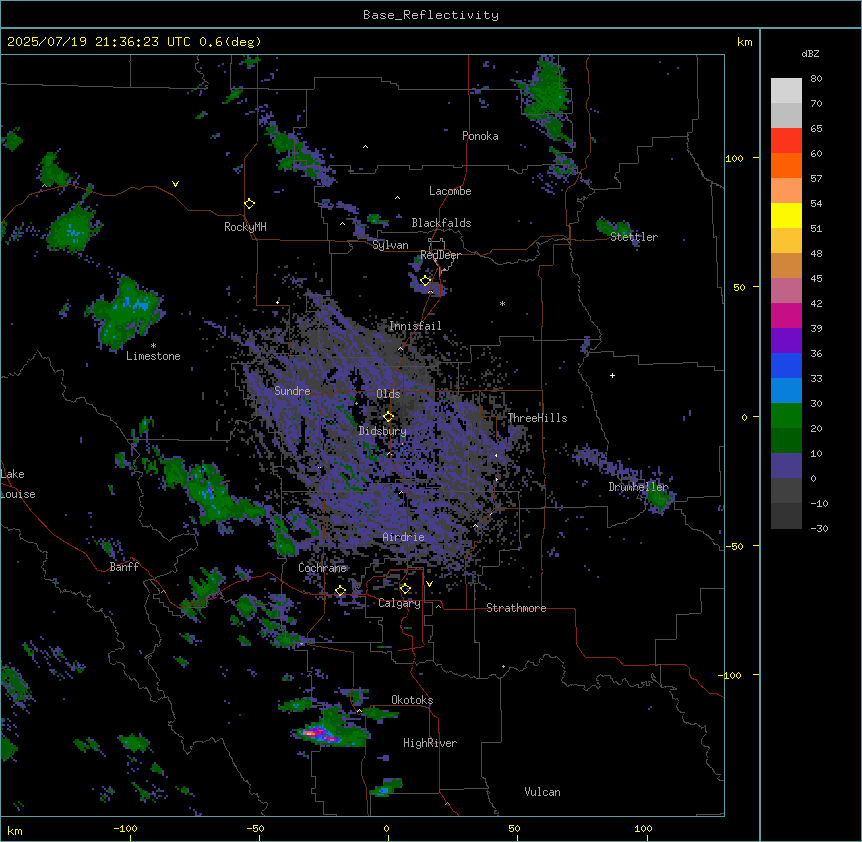862x842 pixels.
Task: Click the RockyMH label
Action: pyautogui.click(x=245, y=227)
